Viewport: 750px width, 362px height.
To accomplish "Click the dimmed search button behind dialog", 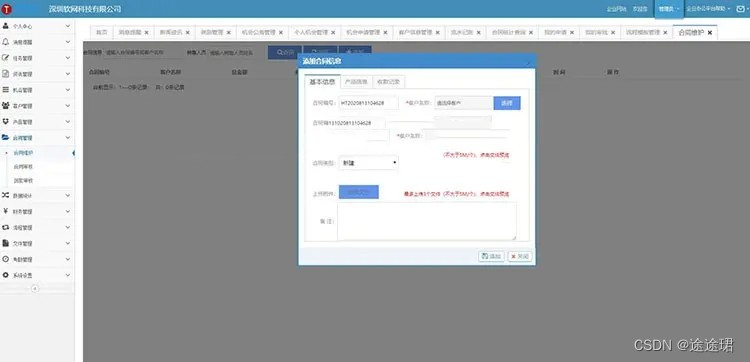I will click(x=285, y=53).
